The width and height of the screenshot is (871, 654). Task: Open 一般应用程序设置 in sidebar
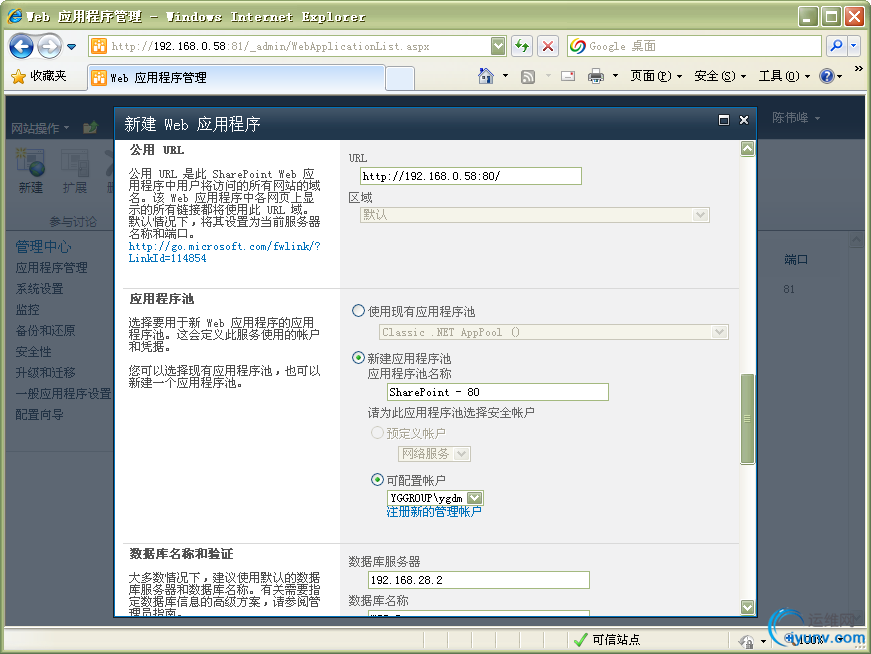pos(63,394)
